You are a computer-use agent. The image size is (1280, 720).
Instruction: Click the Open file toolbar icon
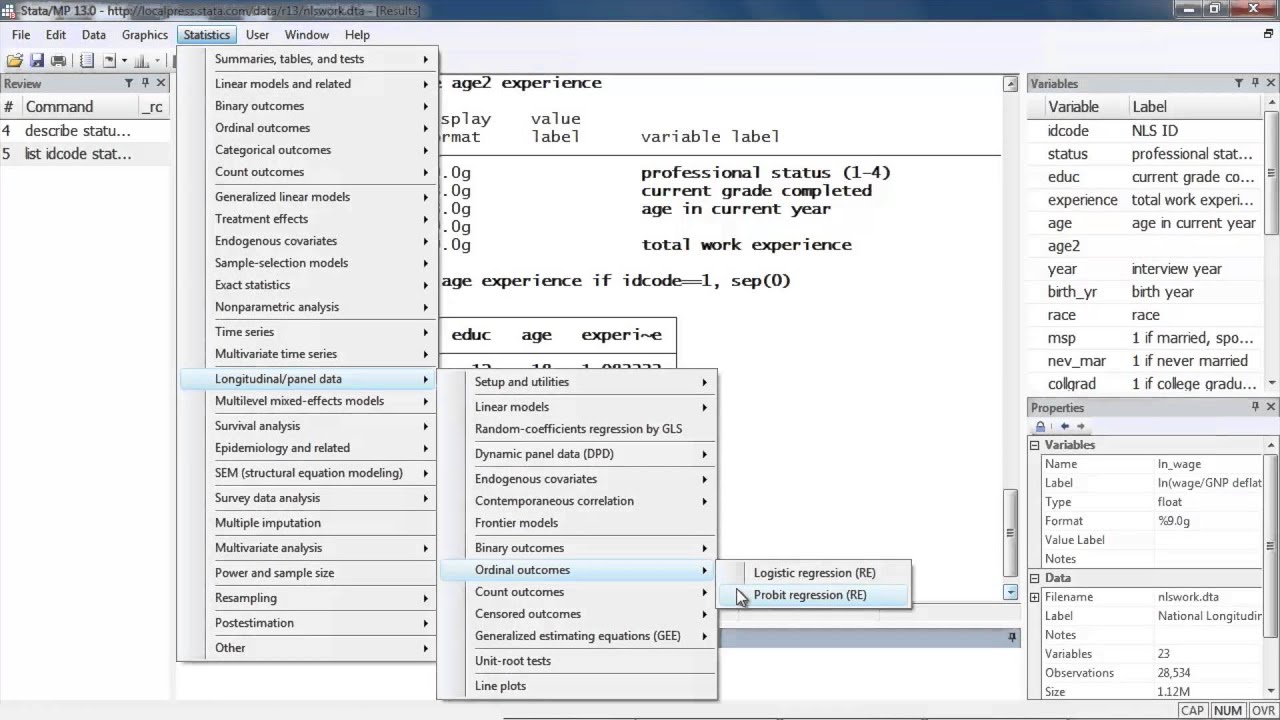click(14, 61)
